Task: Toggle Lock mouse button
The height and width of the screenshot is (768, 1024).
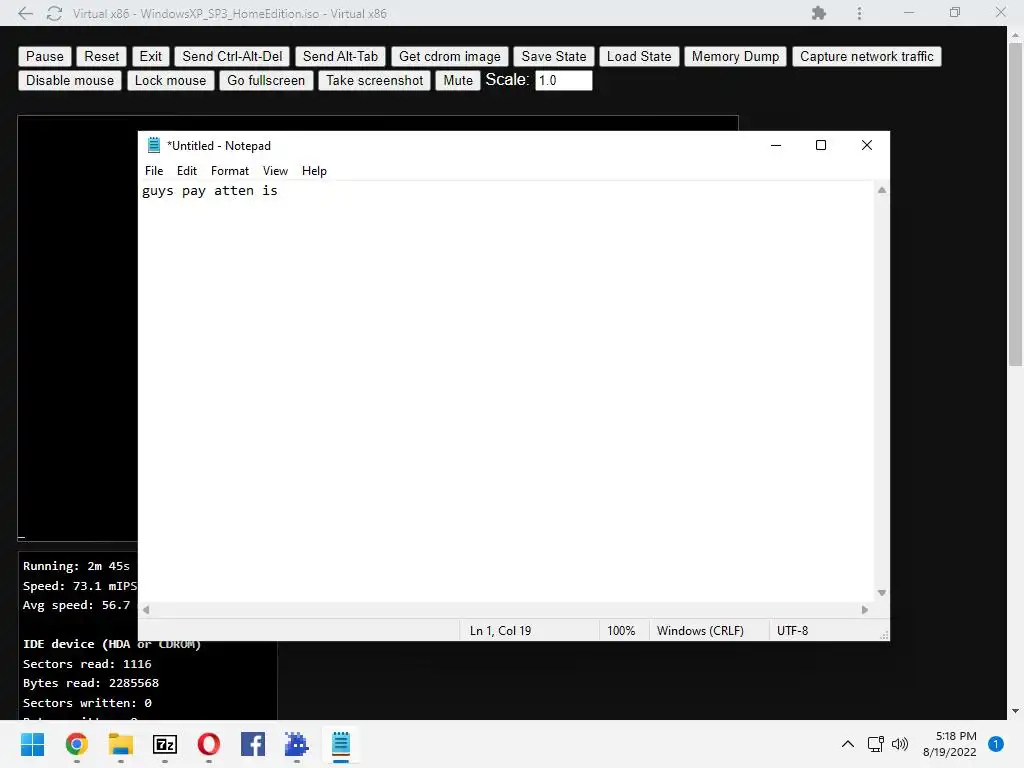Action: [x=170, y=80]
